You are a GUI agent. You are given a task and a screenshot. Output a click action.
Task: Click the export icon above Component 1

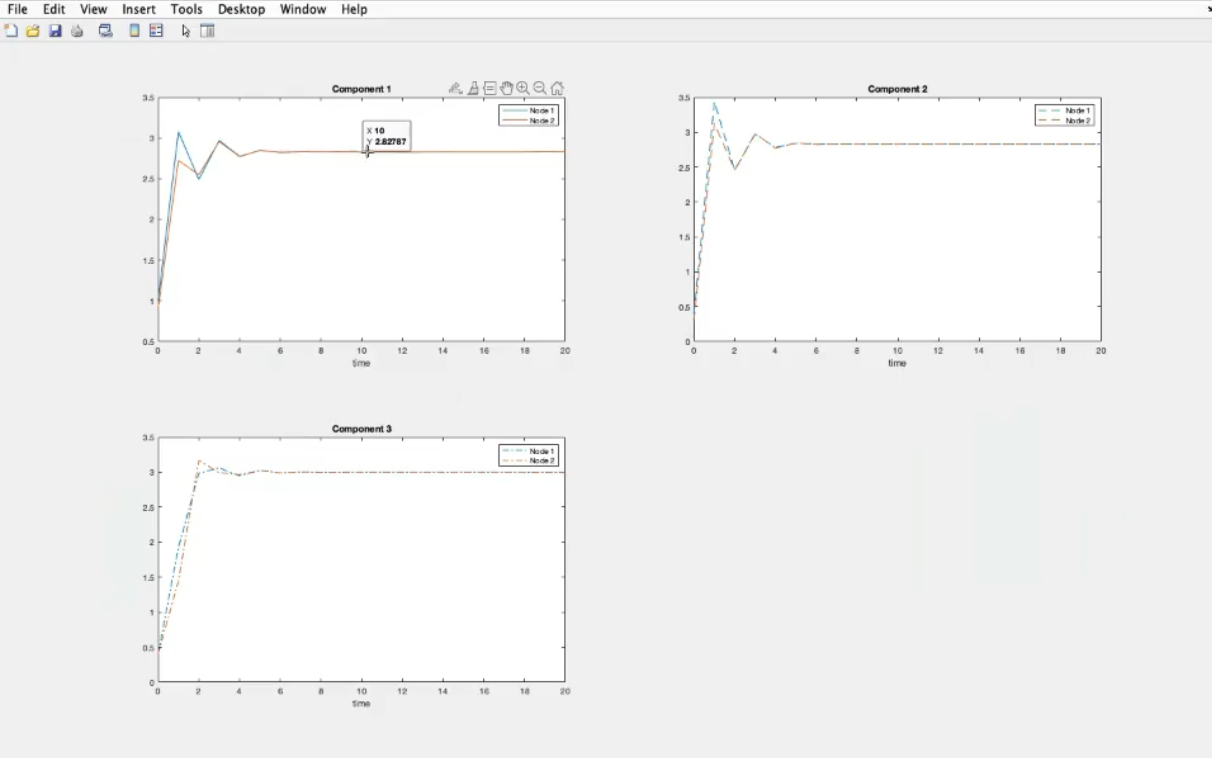point(455,88)
